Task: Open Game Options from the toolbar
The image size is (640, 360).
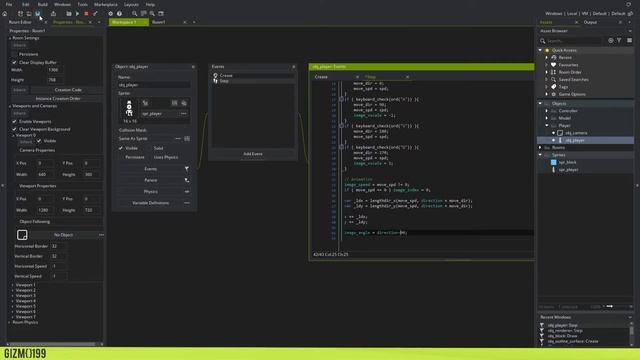Action: [x=110, y=14]
